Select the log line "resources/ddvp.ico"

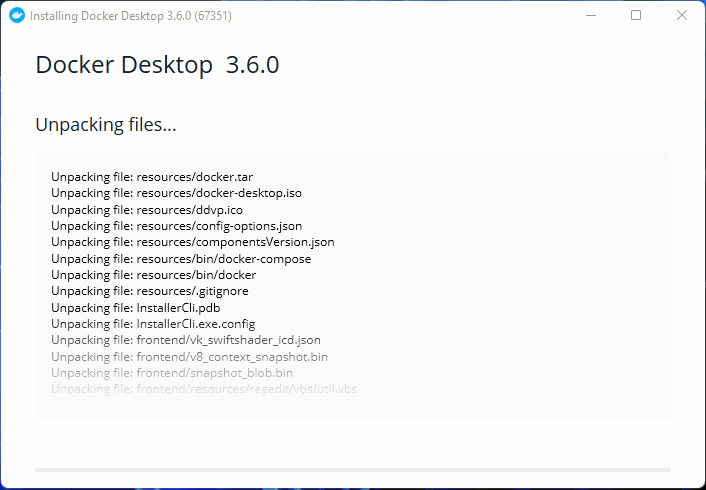(147, 210)
